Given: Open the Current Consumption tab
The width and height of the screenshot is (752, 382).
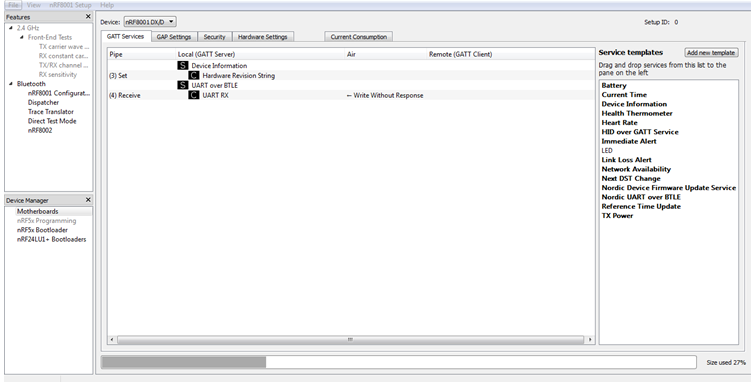Looking at the screenshot, I should pyautogui.click(x=359, y=37).
